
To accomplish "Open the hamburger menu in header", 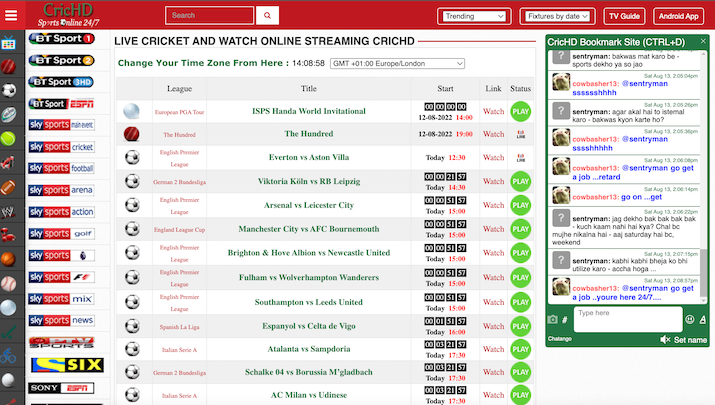I will tap(11, 16).
